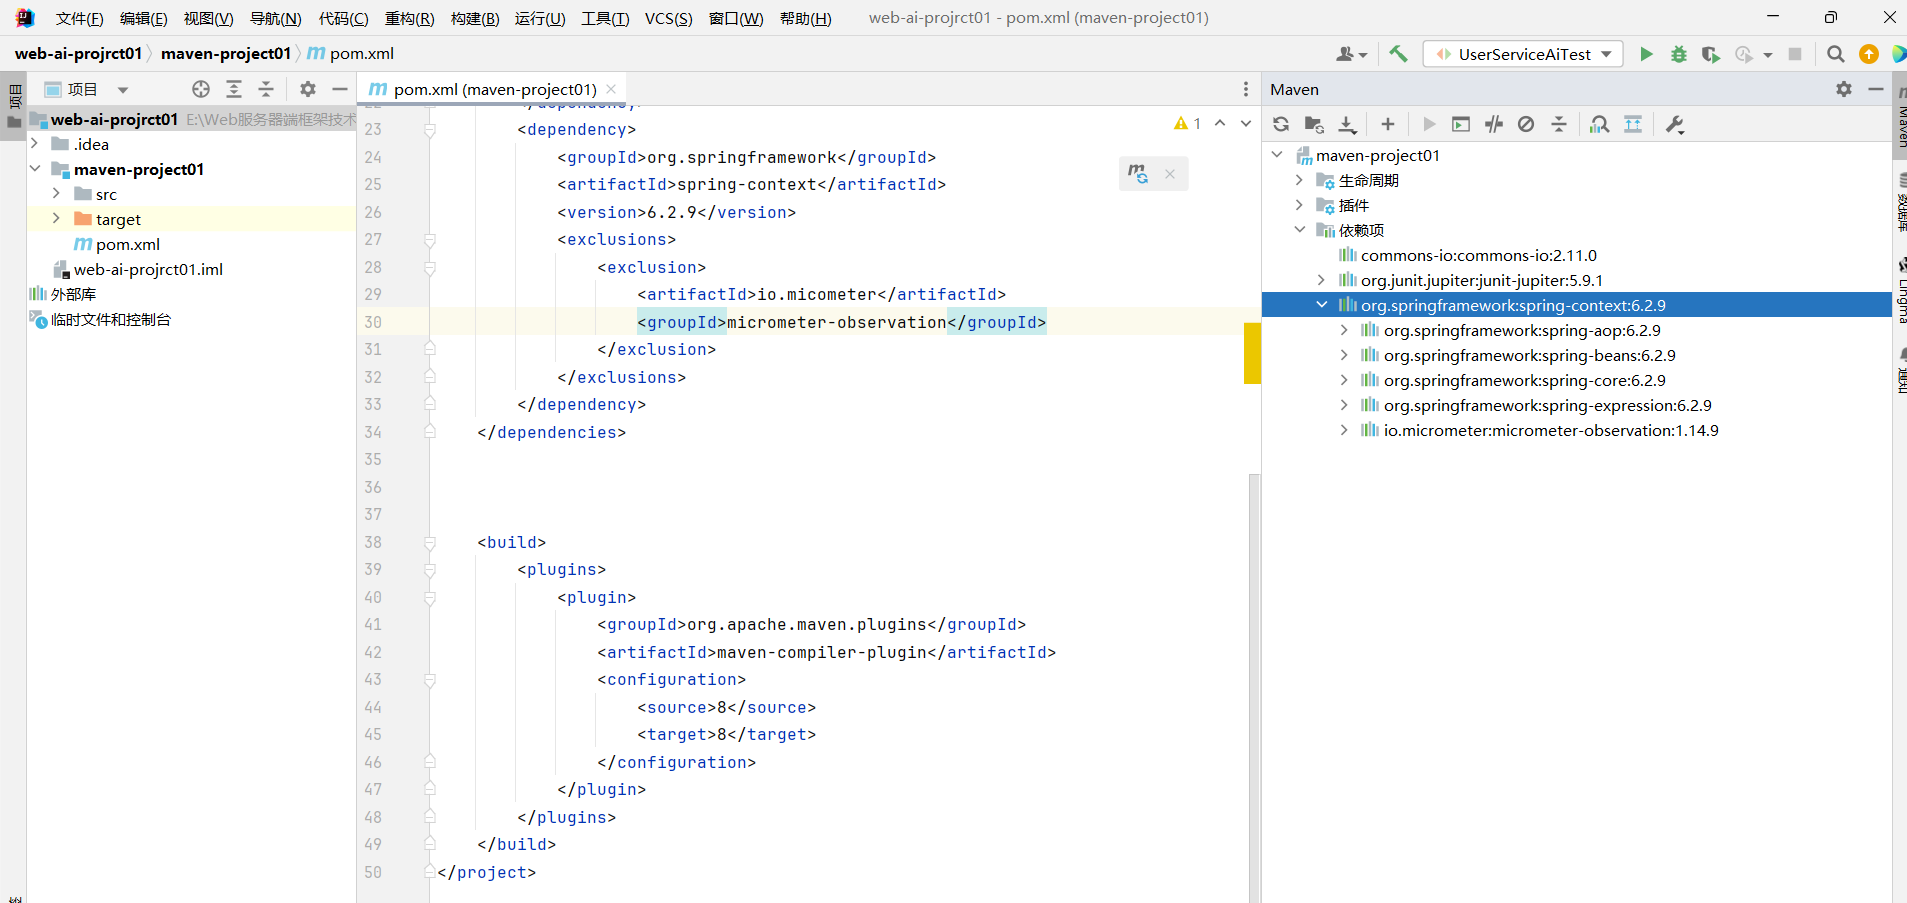Select opened file in Project view
This screenshot has width=1907, height=903.
tap(201, 89)
